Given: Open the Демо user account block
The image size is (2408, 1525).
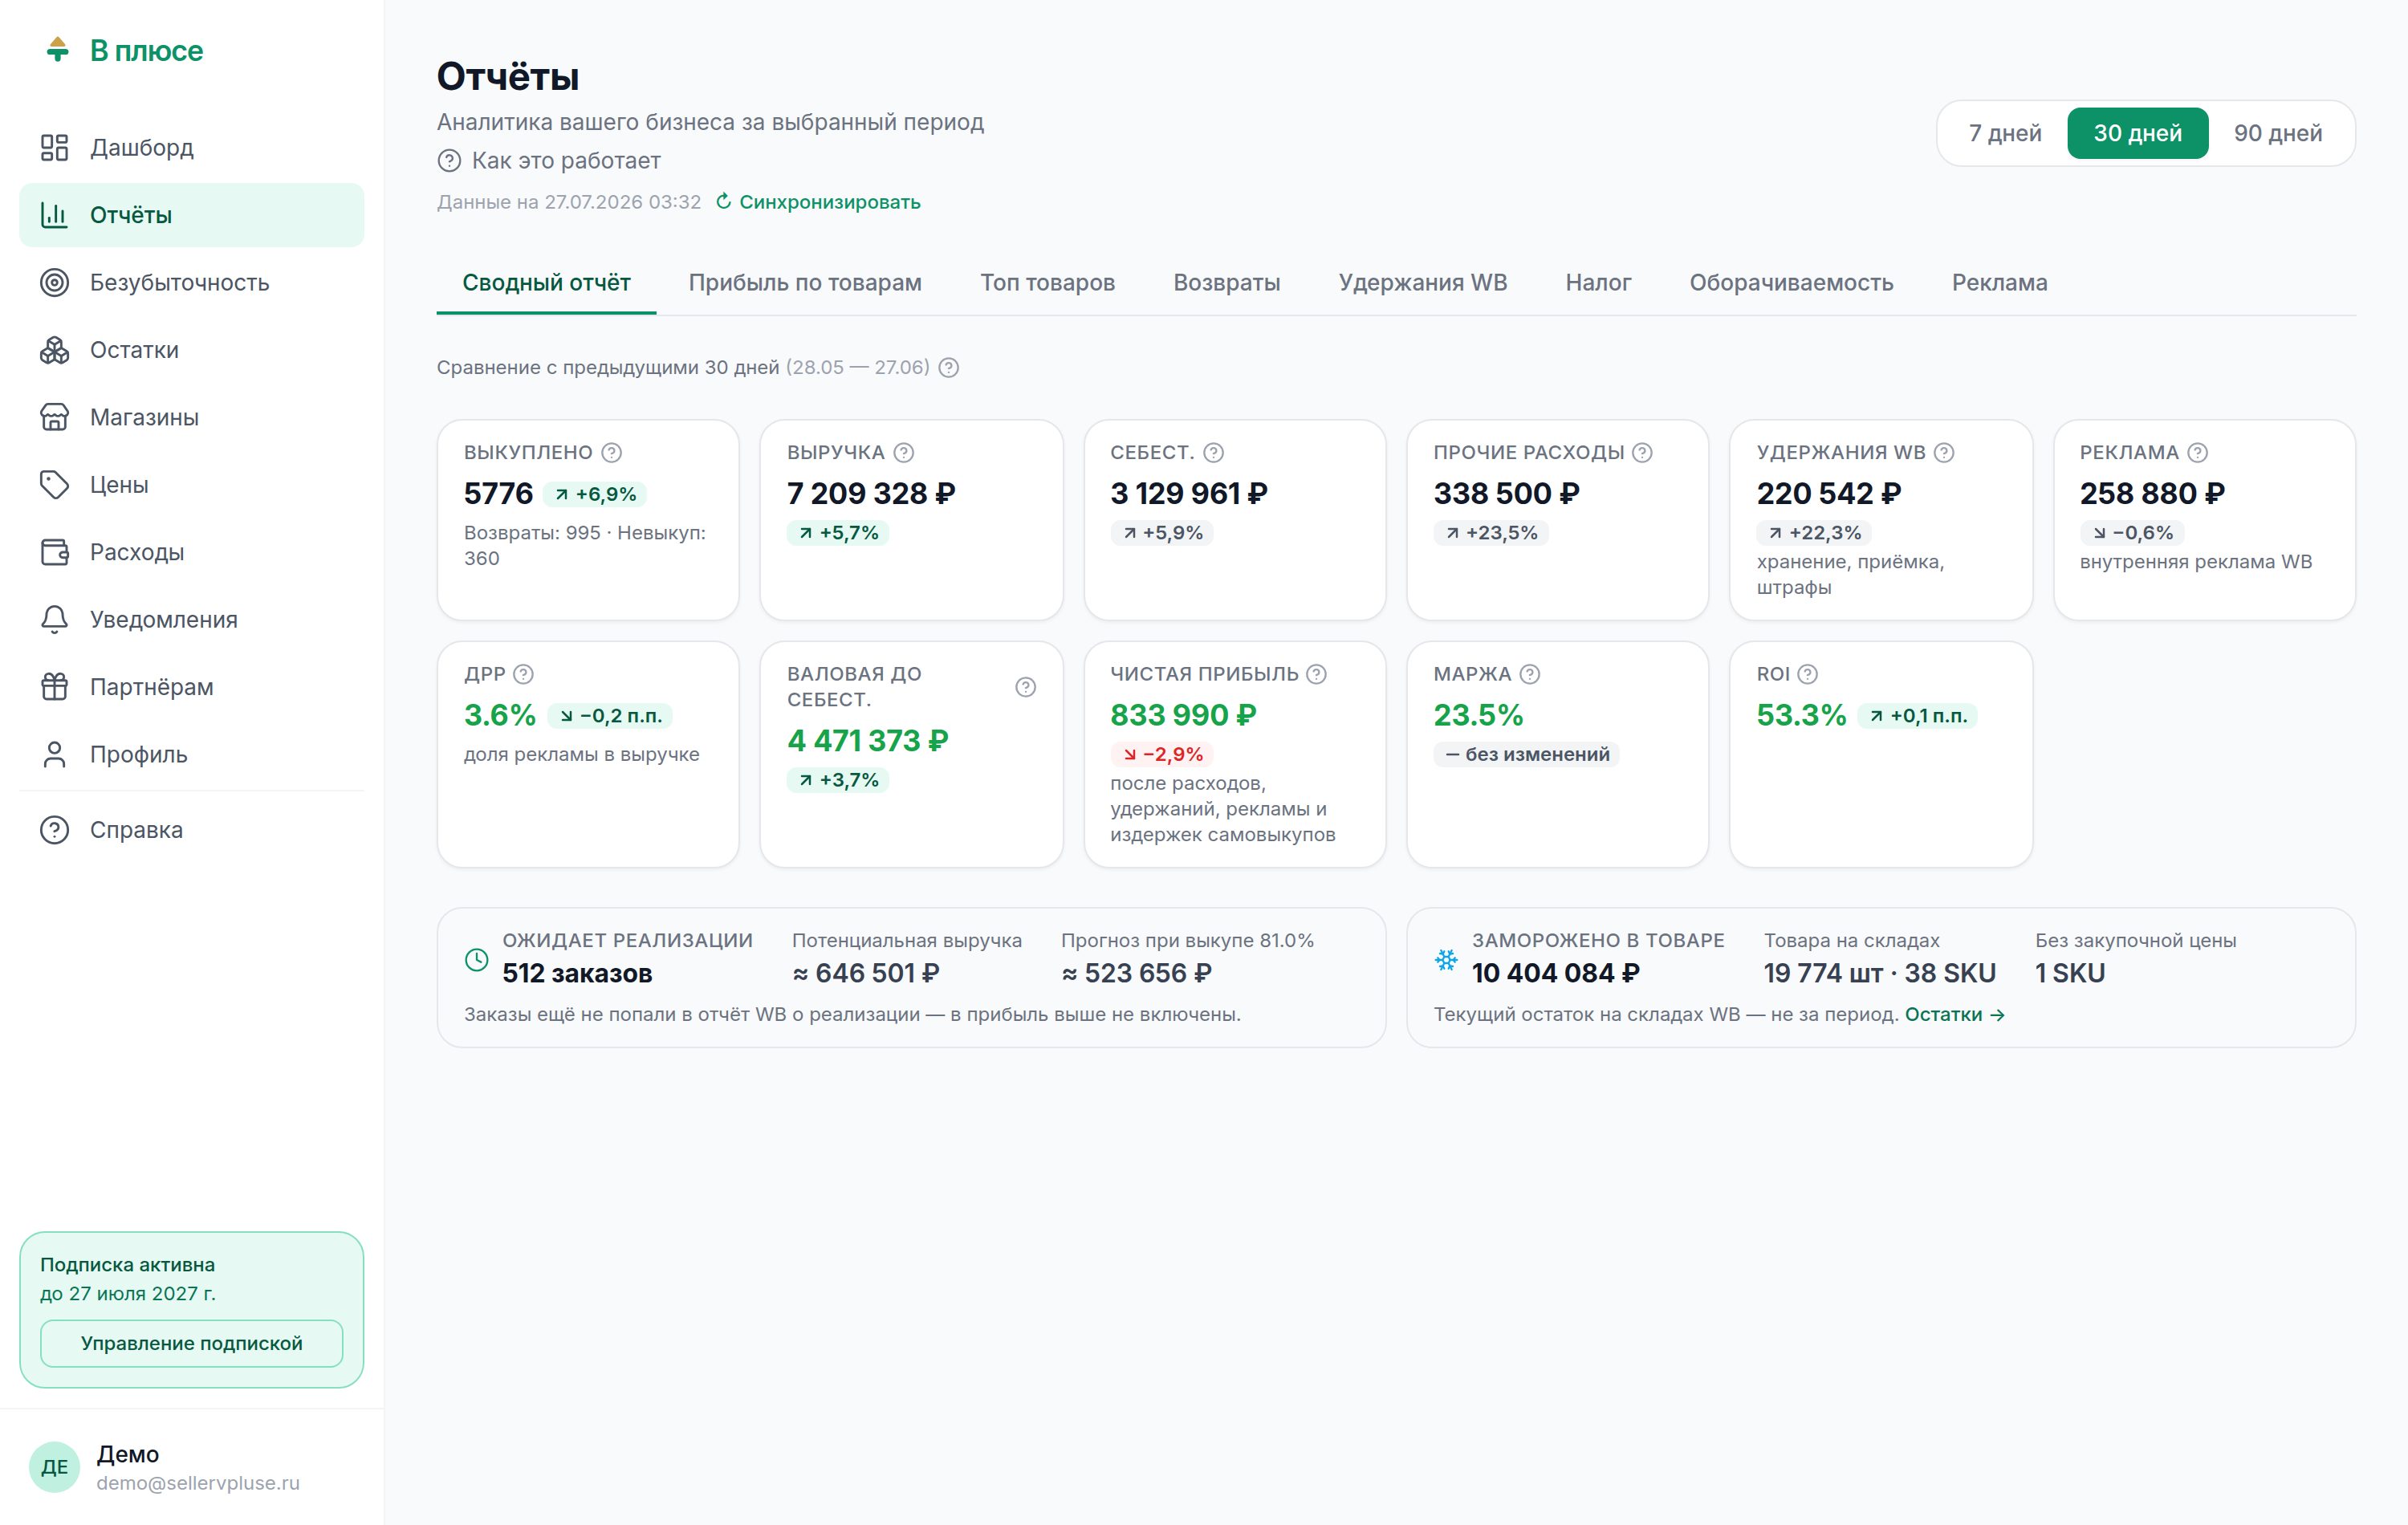Looking at the screenshot, I should [x=165, y=1467].
